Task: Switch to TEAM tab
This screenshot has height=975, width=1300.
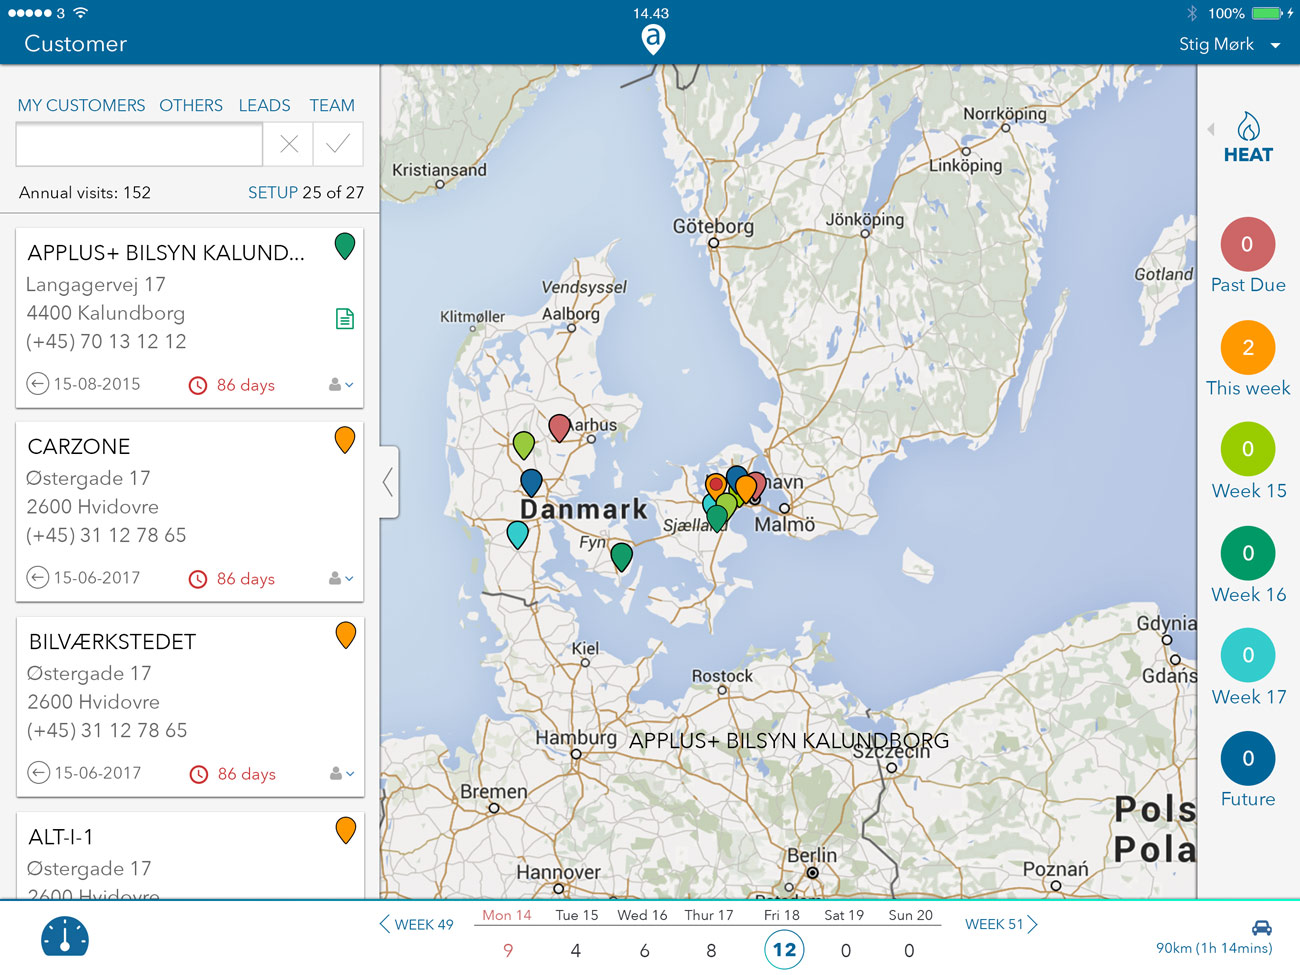Action: pos(332,105)
